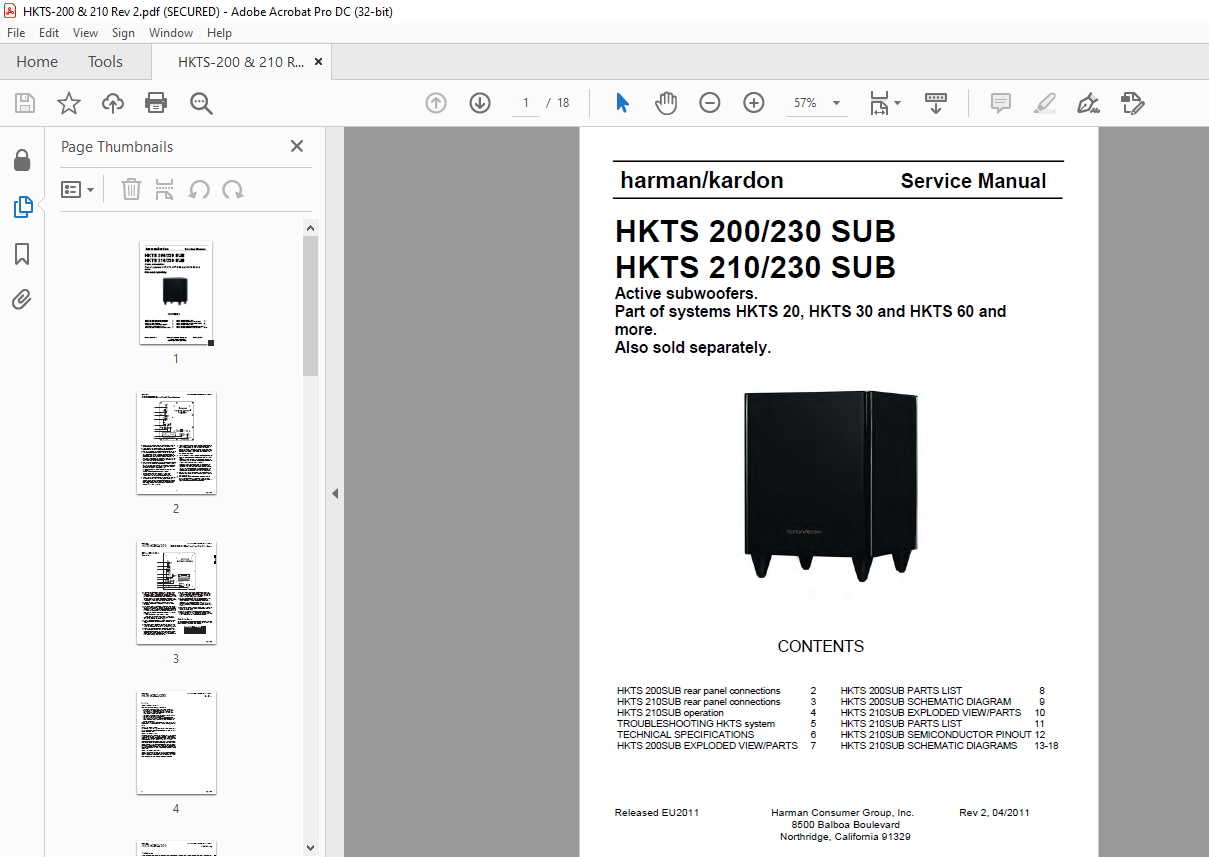Select the arrow Selection tool
Image resolution: width=1209 pixels, height=857 pixels.
[622, 103]
